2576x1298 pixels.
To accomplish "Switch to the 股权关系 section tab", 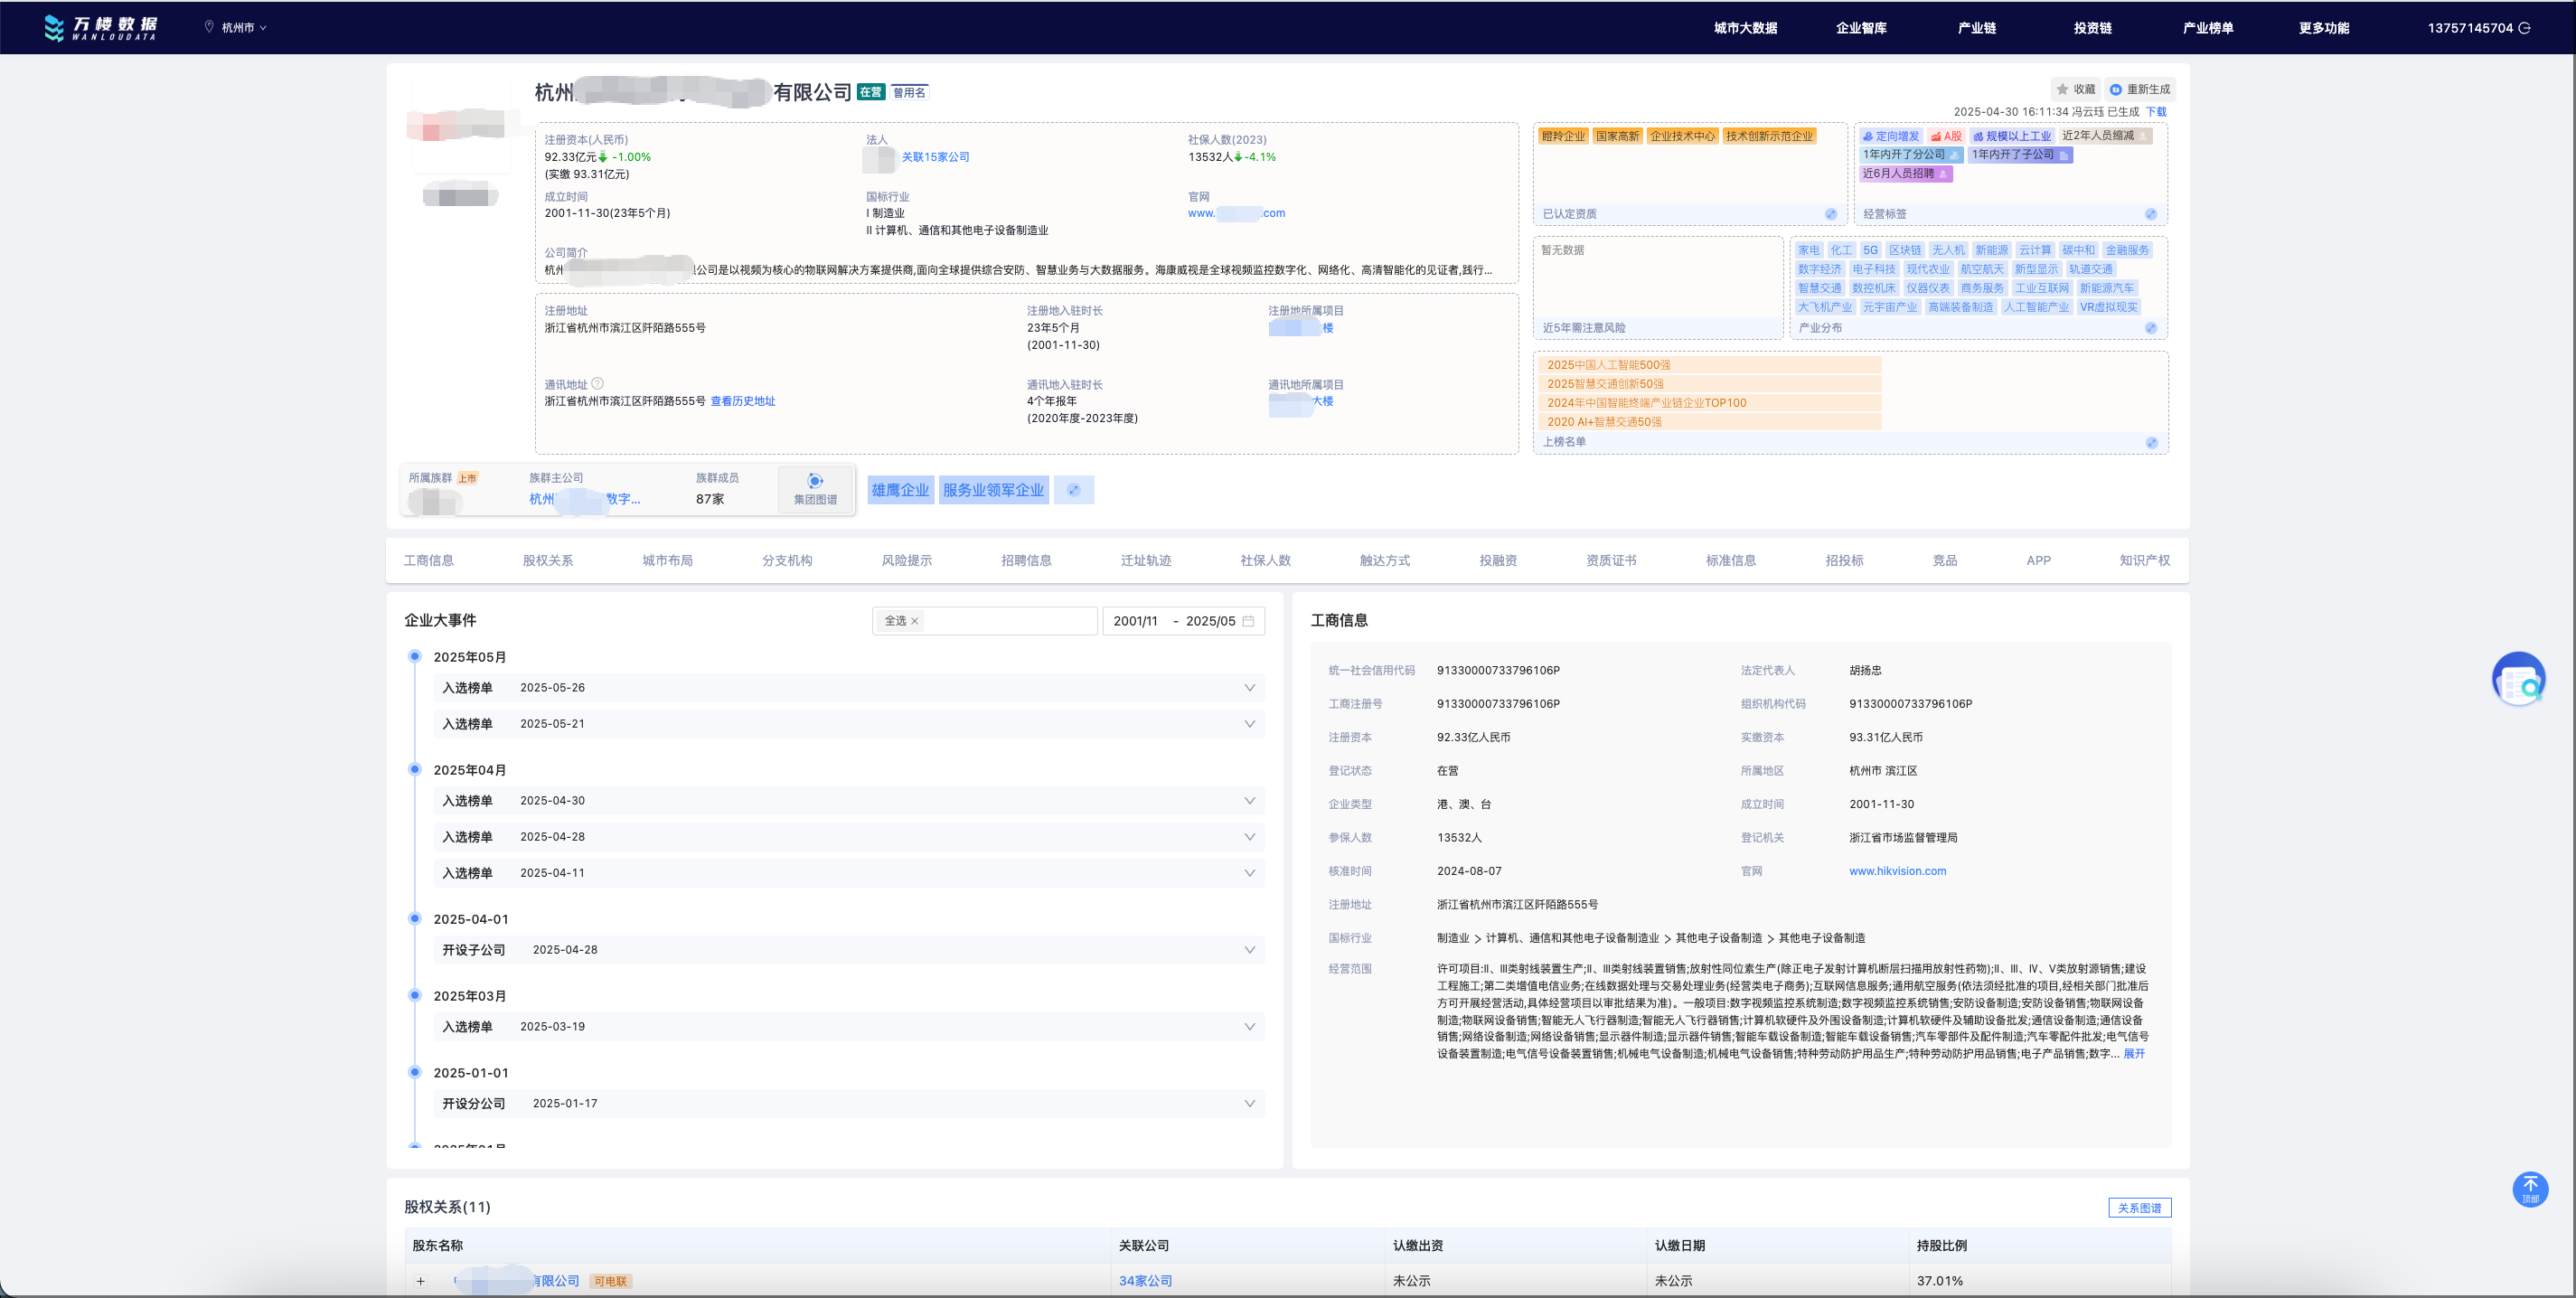I will [x=547, y=560].
